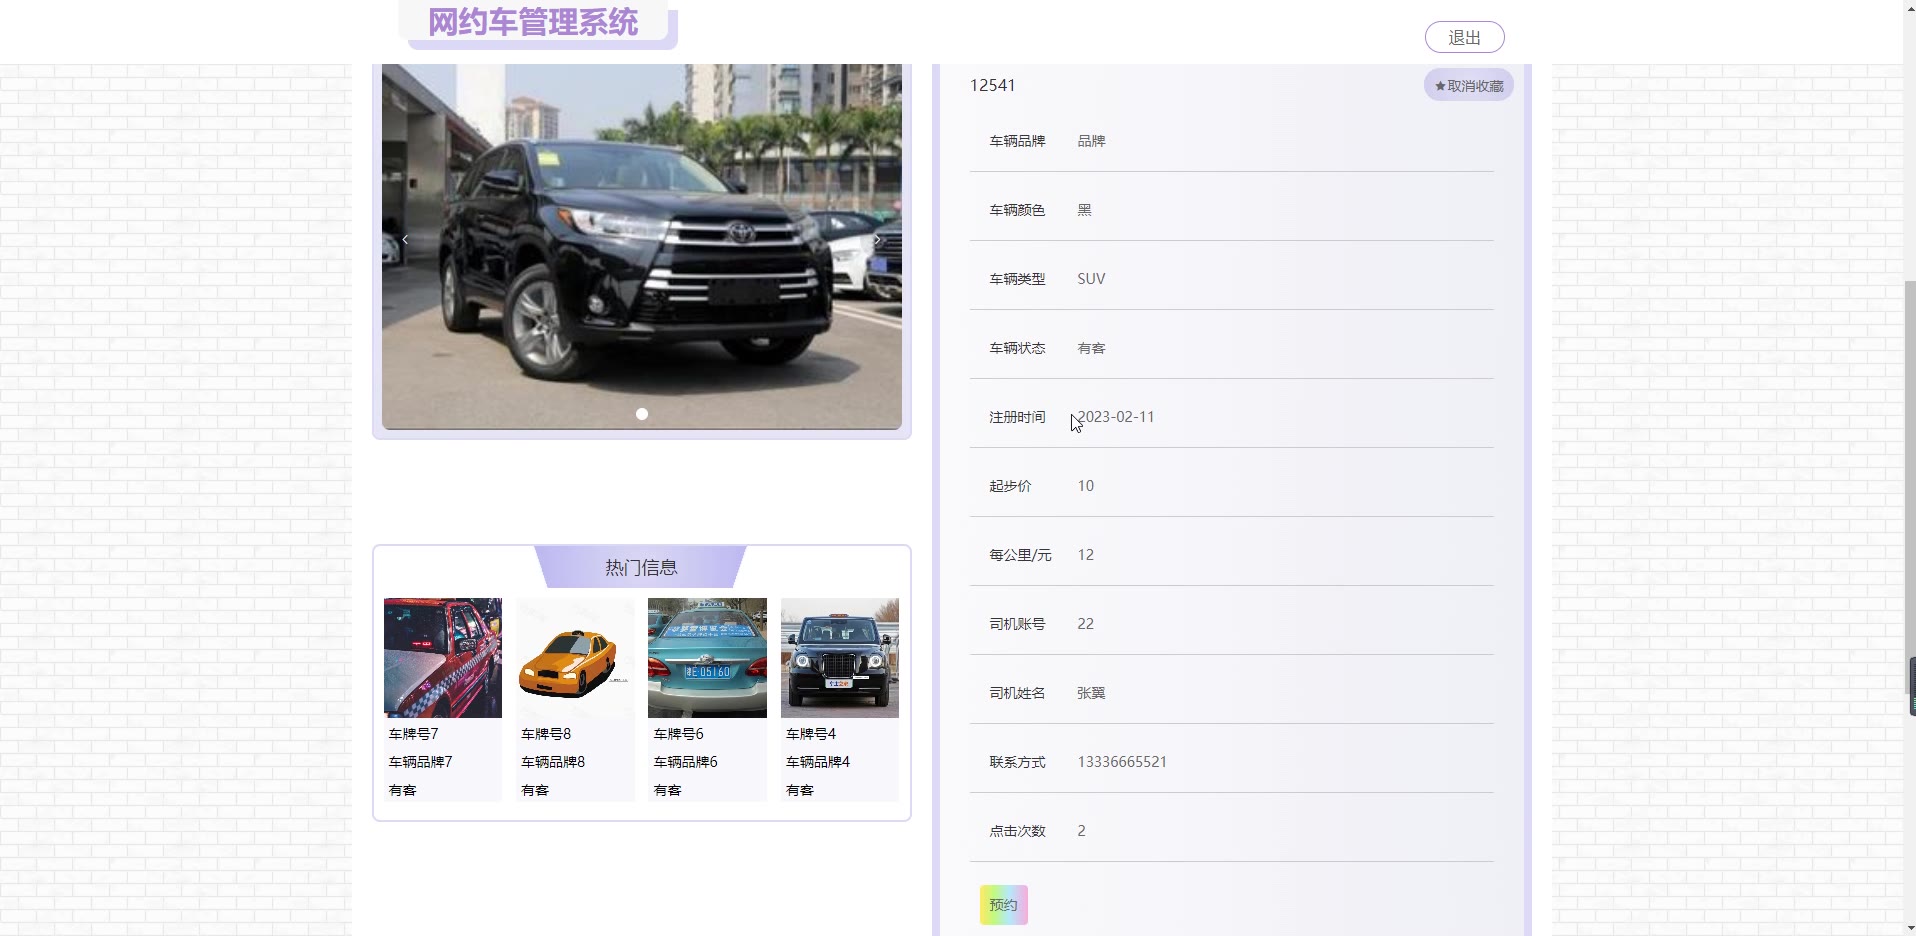Click the 热门信息 section header

pyautogui.click(x=641, y=567)
